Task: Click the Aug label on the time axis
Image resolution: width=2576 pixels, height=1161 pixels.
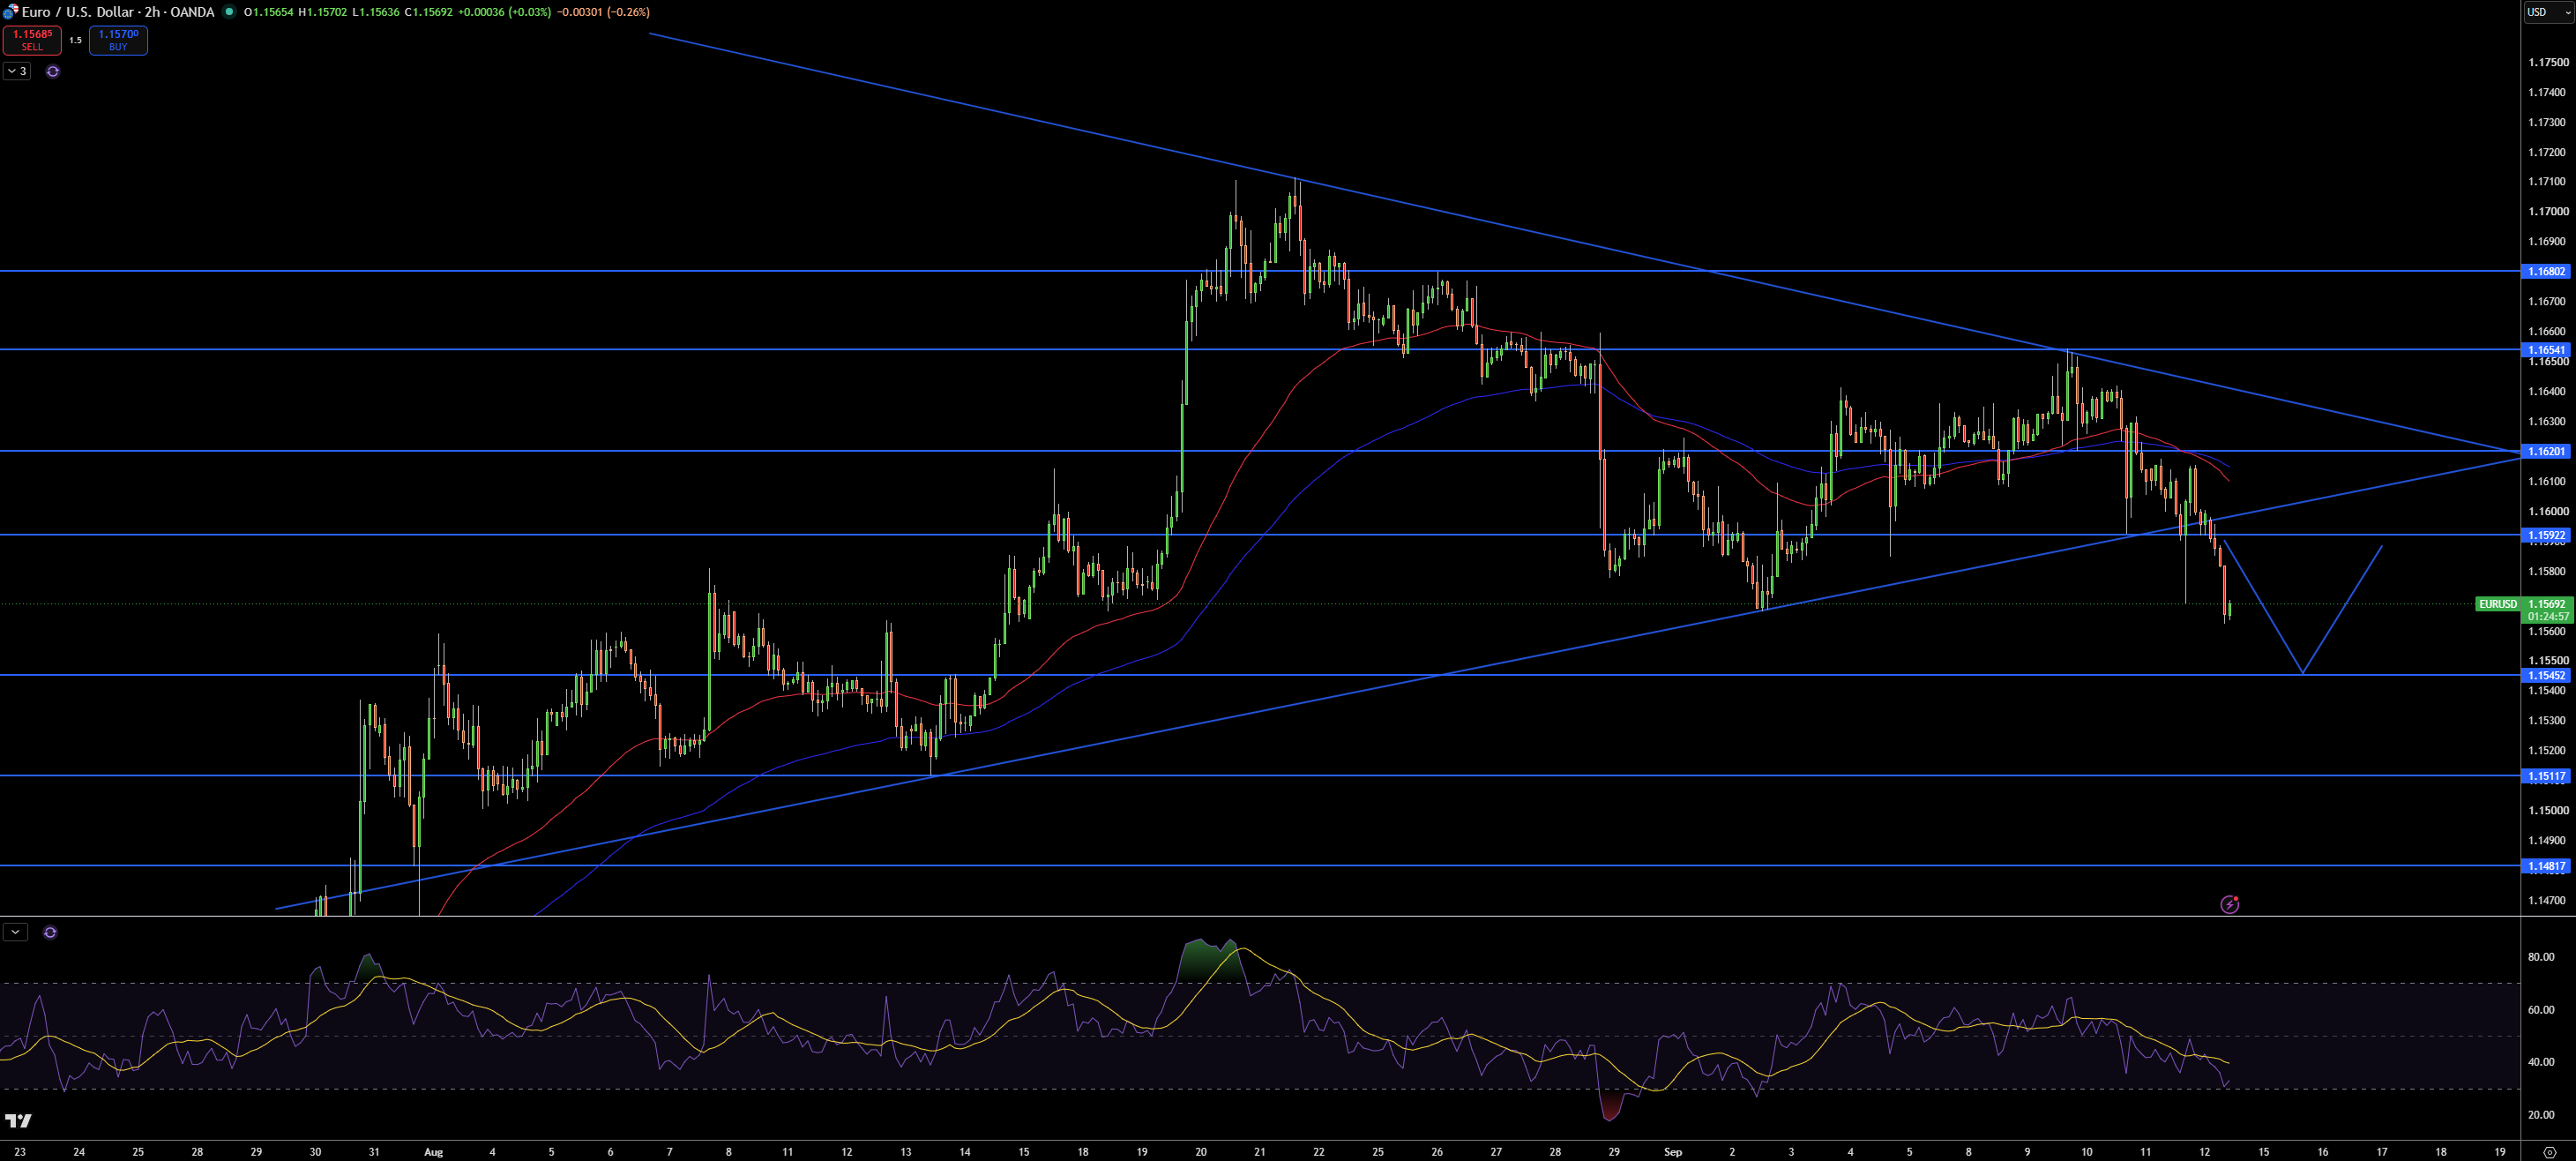Action: [x=433, y=1152]
